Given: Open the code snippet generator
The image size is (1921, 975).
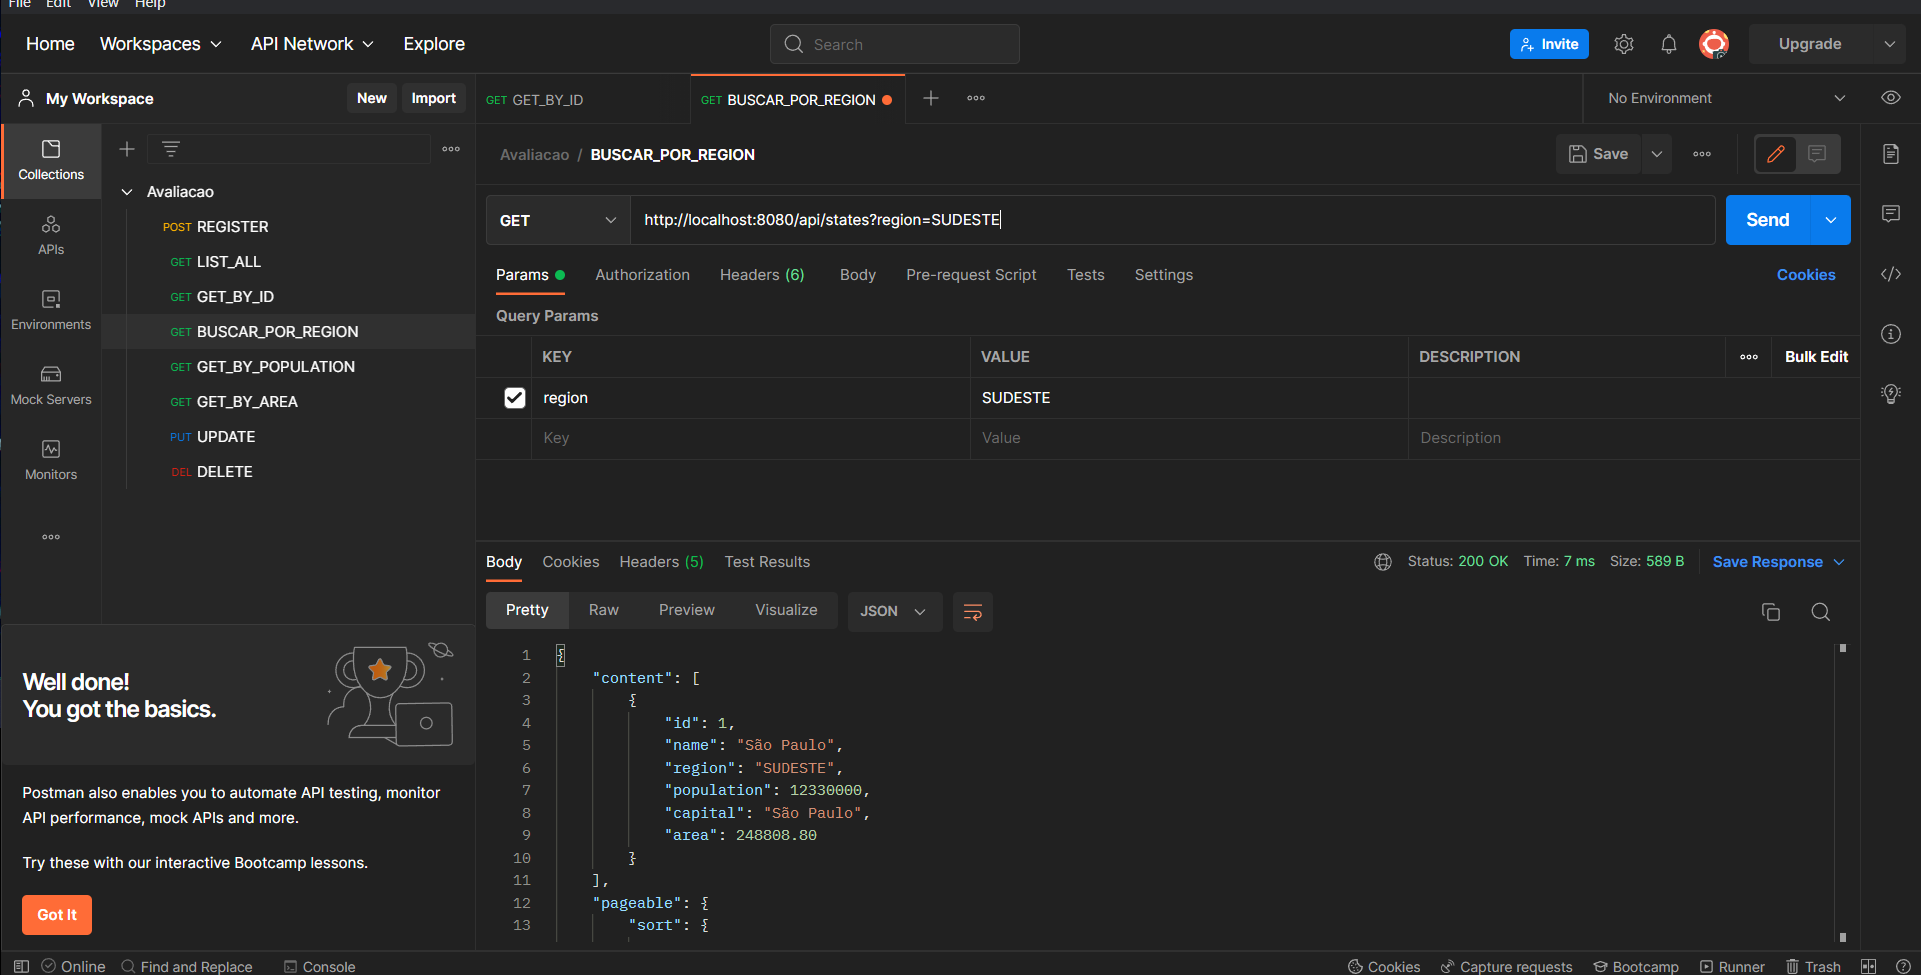Looking at the screenshot, I should (1891, 274).
